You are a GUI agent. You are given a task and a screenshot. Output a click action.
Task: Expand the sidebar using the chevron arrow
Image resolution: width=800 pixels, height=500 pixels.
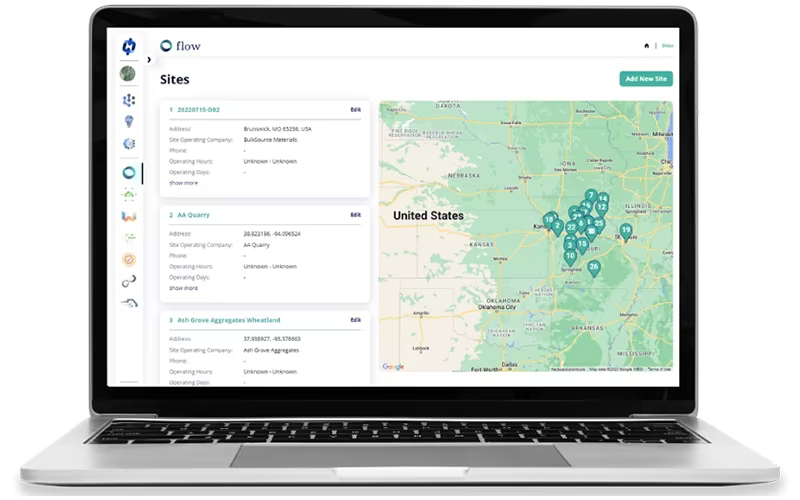coord(149,60)
